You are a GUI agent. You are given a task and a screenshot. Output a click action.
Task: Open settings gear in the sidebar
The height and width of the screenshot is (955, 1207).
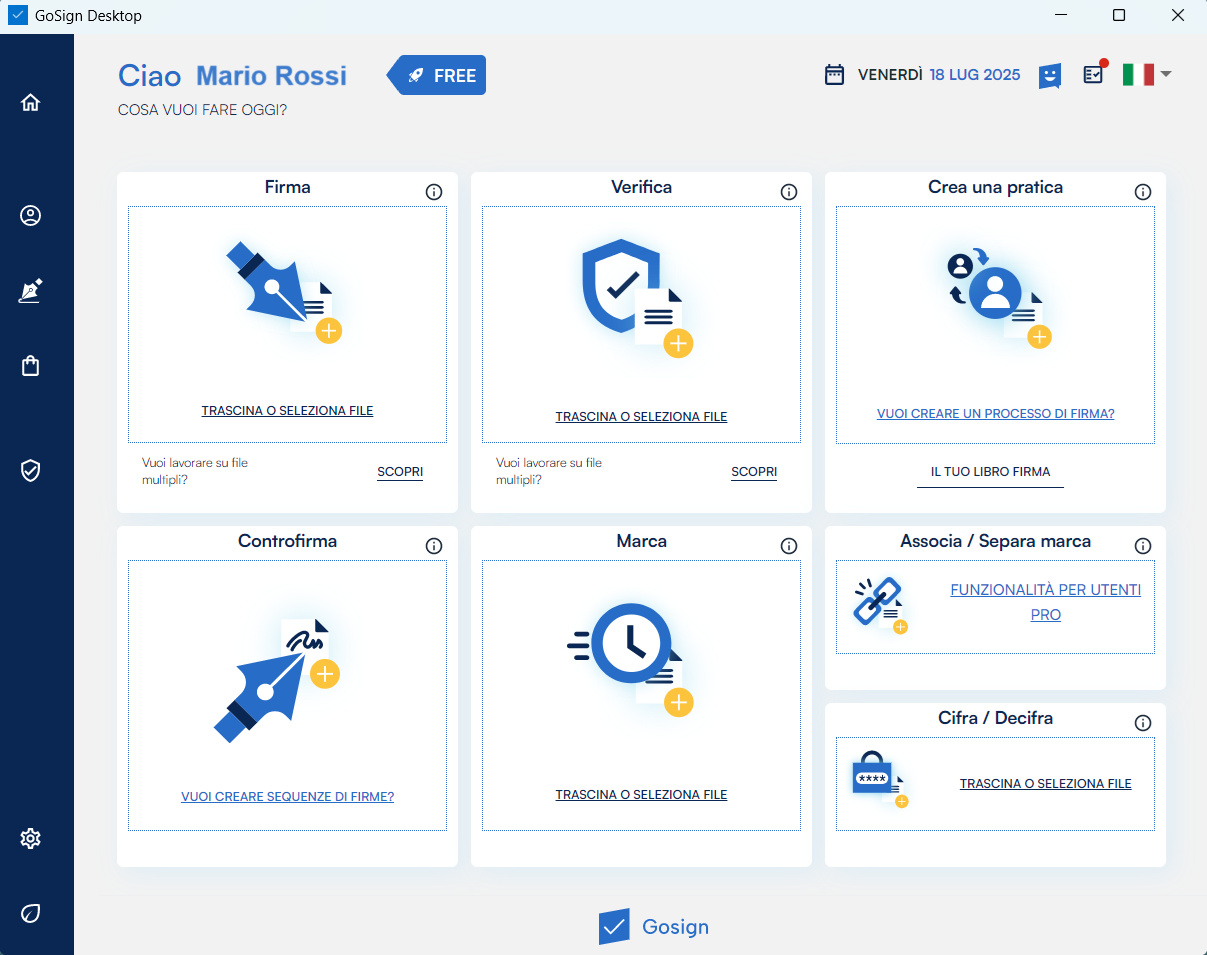(x=31, y=838)
